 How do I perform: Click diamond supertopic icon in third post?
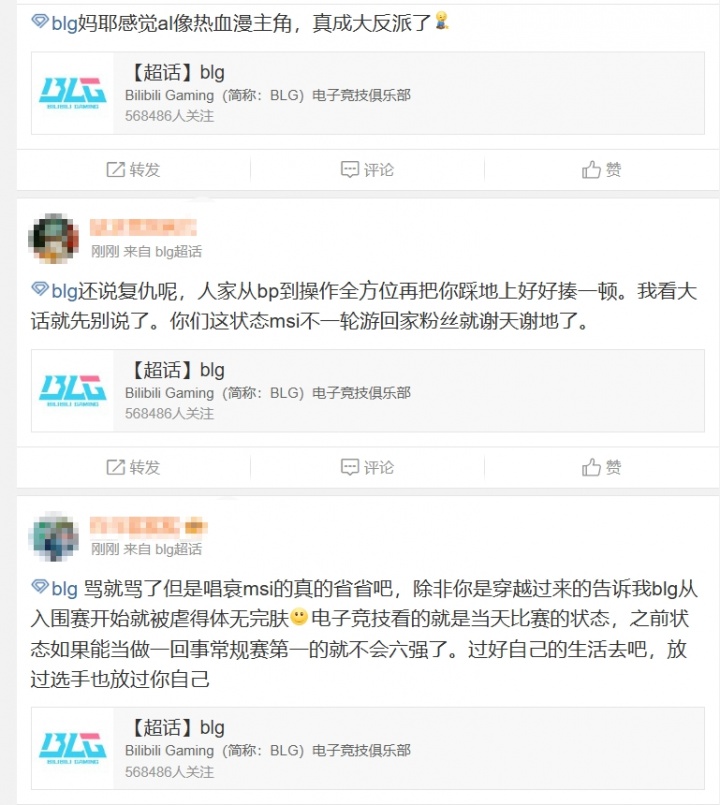click(x=40, y=586)
